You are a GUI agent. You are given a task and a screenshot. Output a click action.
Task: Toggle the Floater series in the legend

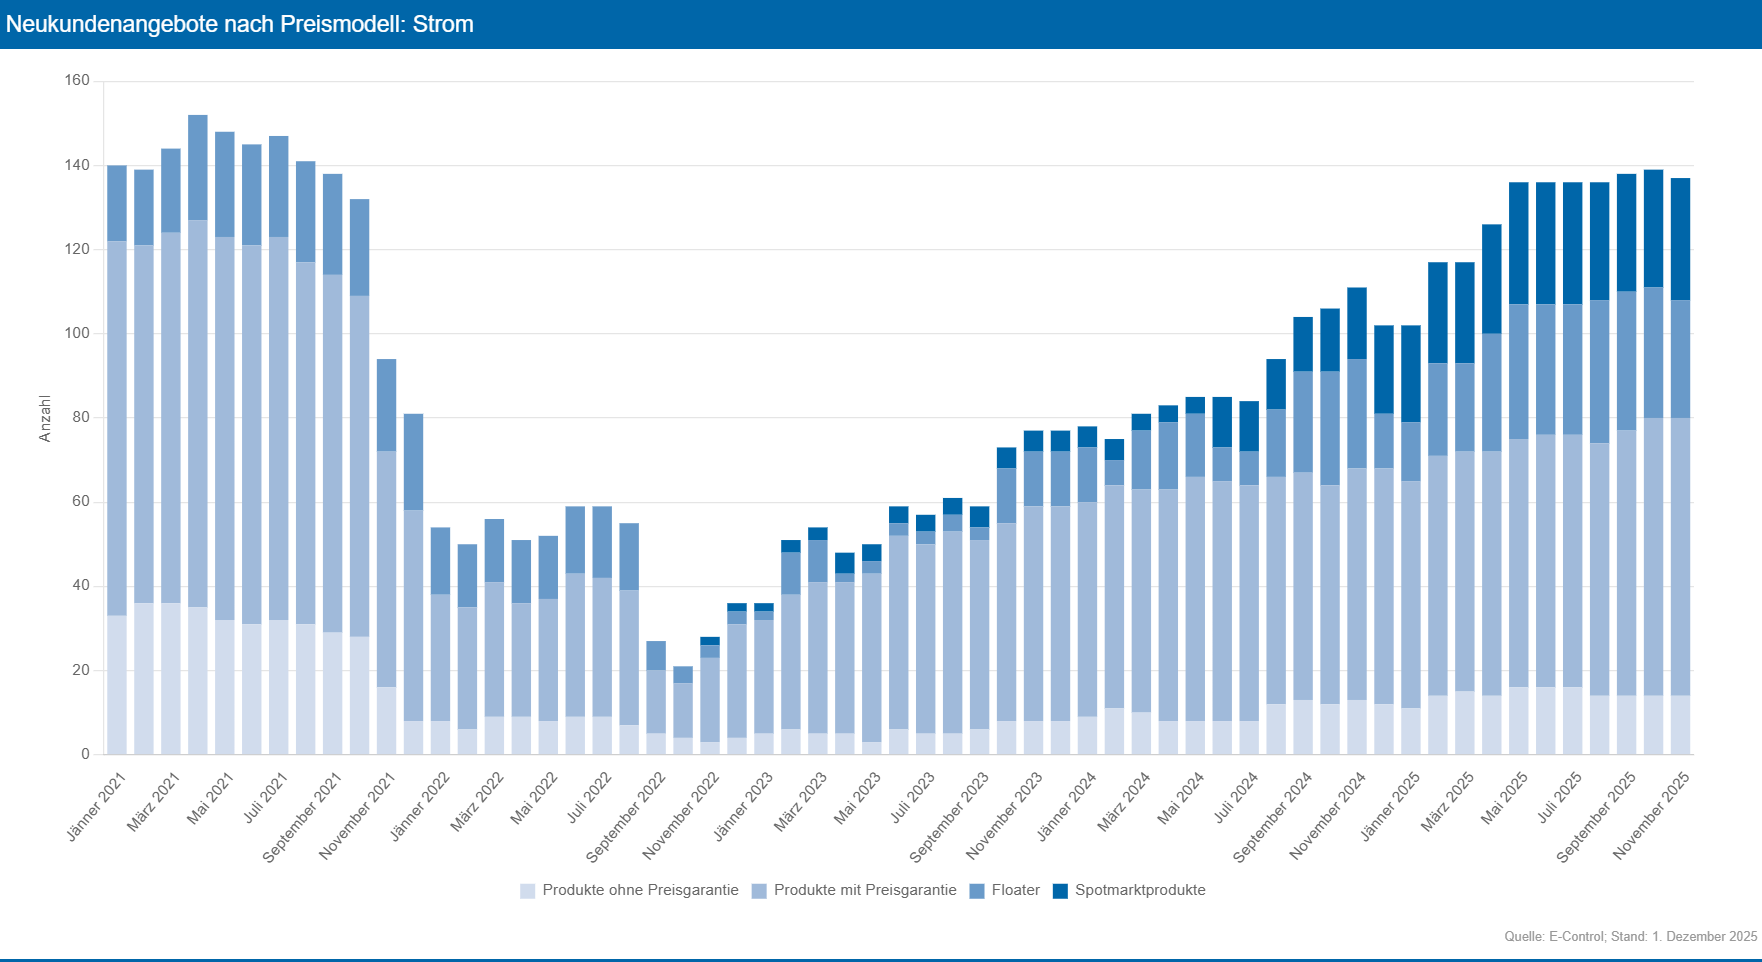[1015, 890]
